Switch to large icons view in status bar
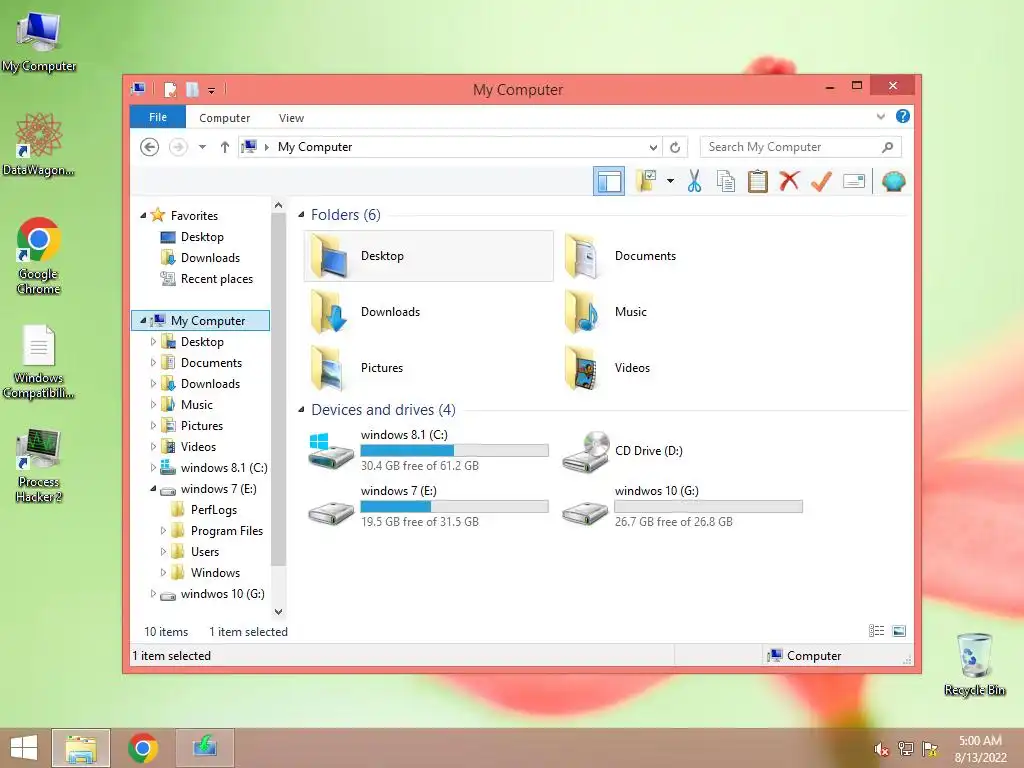 click(x=899, y=631)
